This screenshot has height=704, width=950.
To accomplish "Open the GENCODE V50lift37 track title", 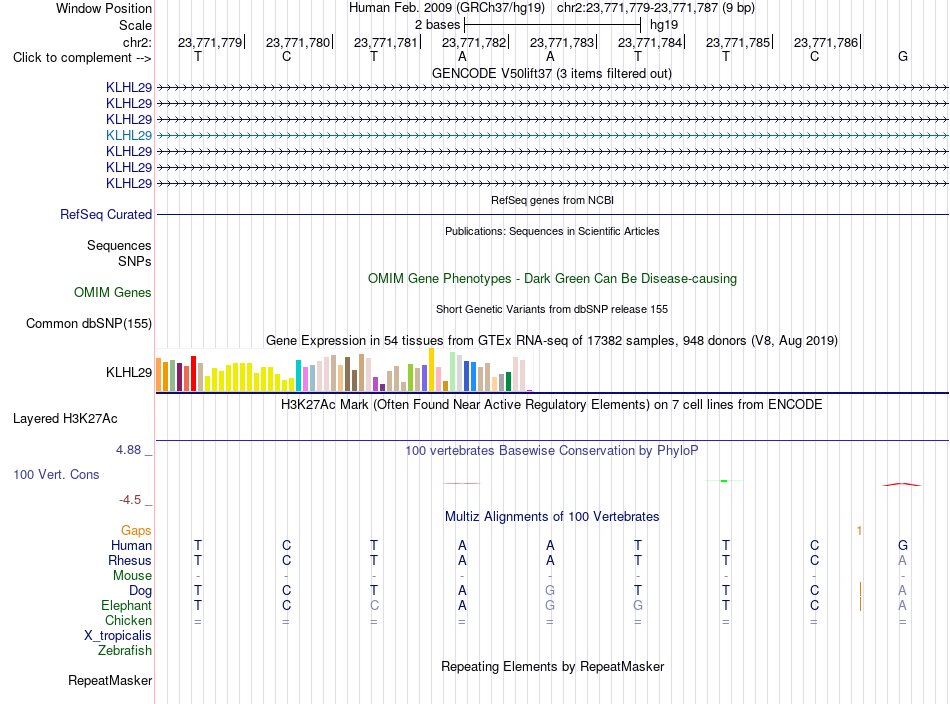I will [x=551, y=73].
